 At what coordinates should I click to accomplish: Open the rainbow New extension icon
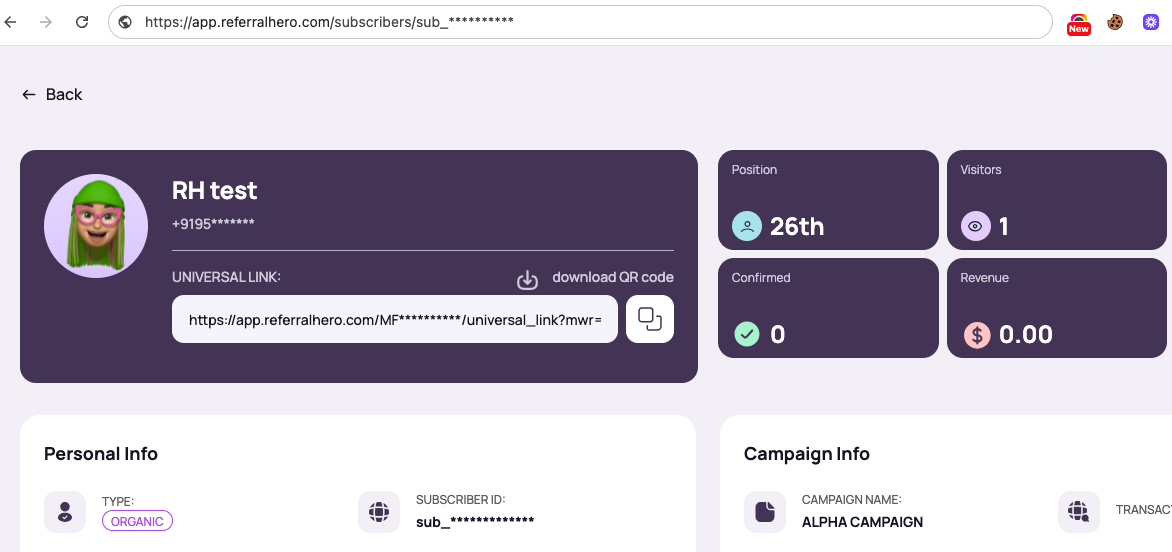(x=1079, y=23)
